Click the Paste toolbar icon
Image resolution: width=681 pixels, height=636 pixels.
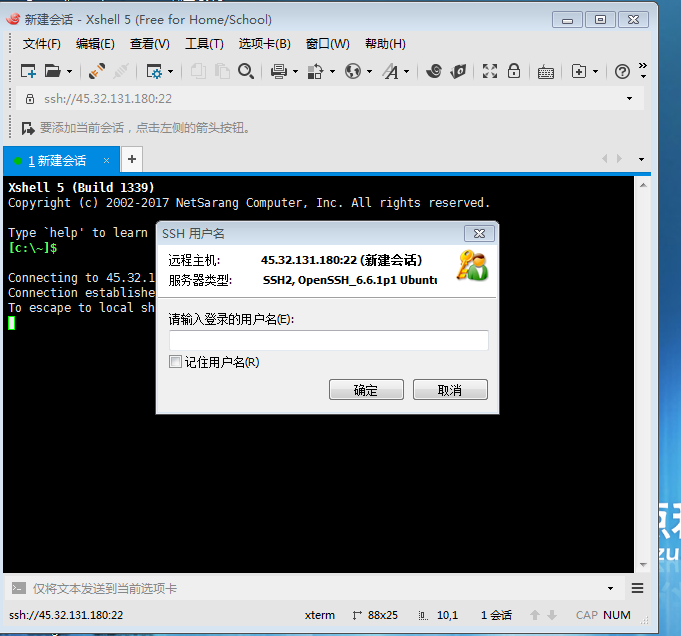click(x=222, y=71)
